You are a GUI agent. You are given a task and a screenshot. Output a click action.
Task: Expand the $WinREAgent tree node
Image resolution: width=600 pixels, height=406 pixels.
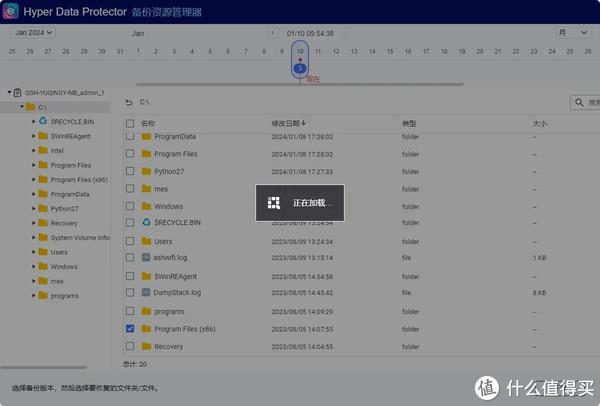34,136
